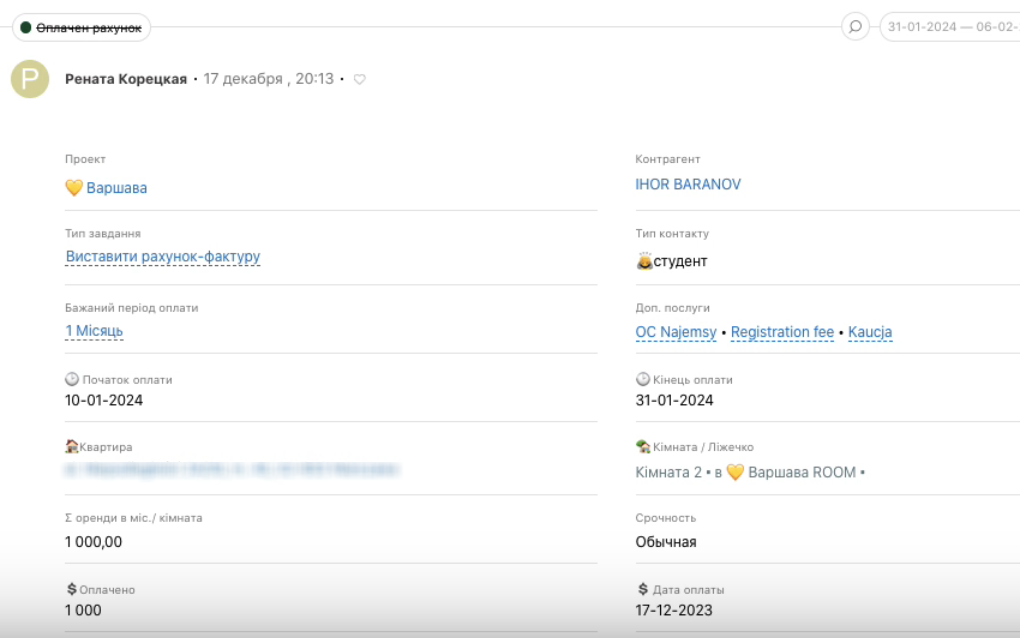Select the 'Registration fee' service tag
Screen dimensions: 1020x638
point(782,332)
